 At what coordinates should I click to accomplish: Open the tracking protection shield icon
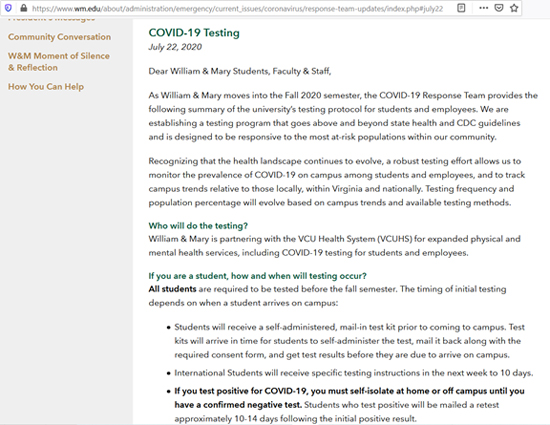(8, 8)
